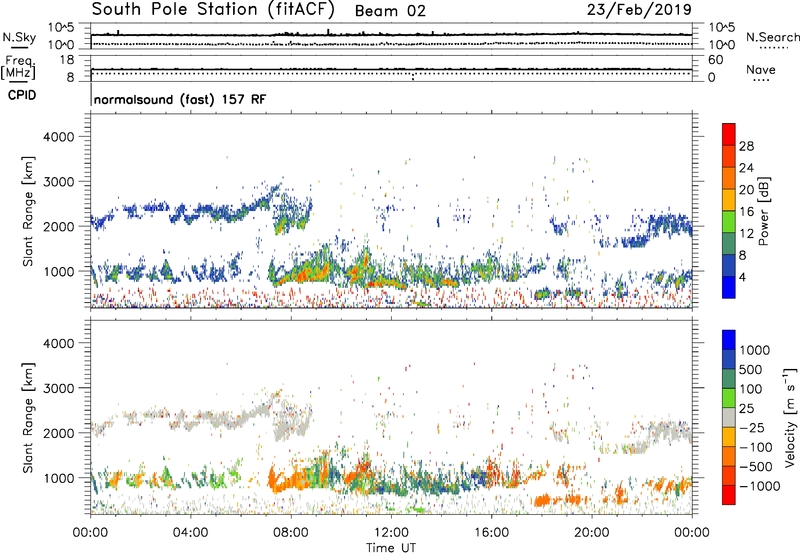This screenshot has width=800, height=554.
Task: Pick Power colorbar segment between 24 and 28
Action: click(729, 156)
